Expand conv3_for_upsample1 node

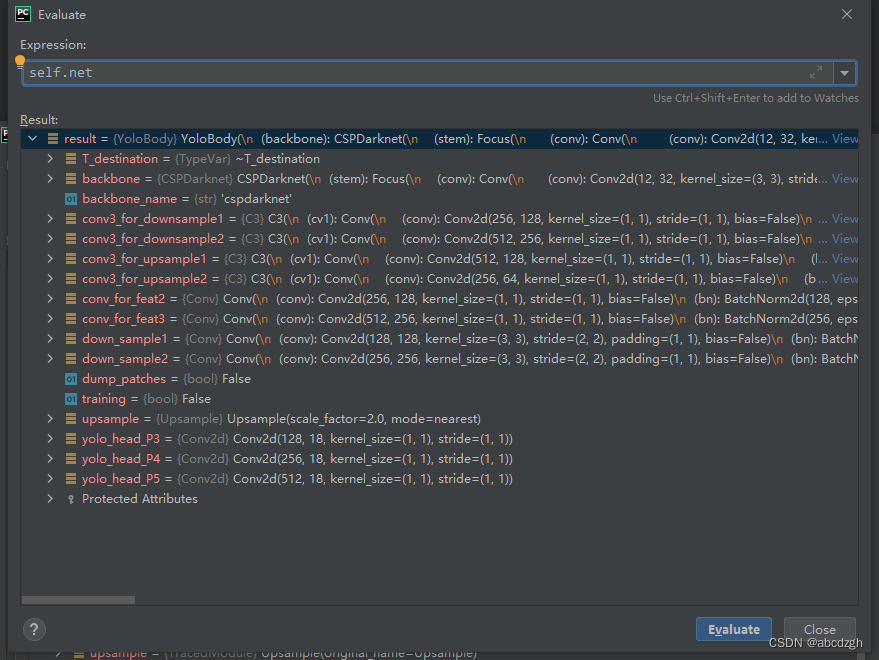[50, 259]
